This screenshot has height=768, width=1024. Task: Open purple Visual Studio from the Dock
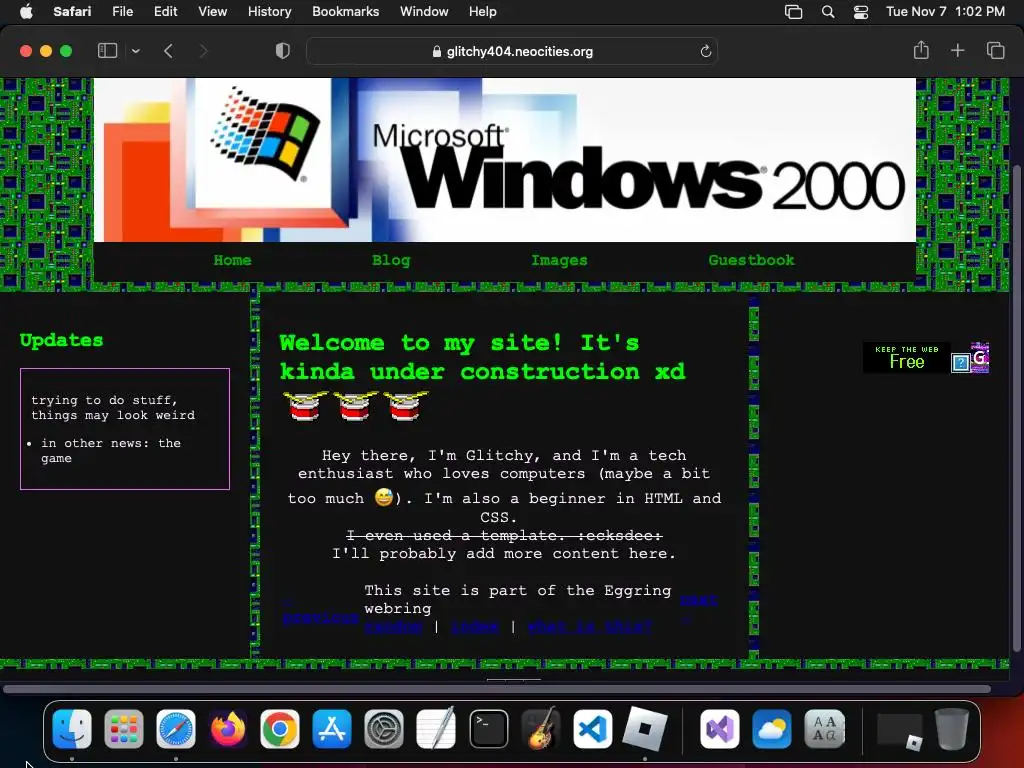(719, 729)
